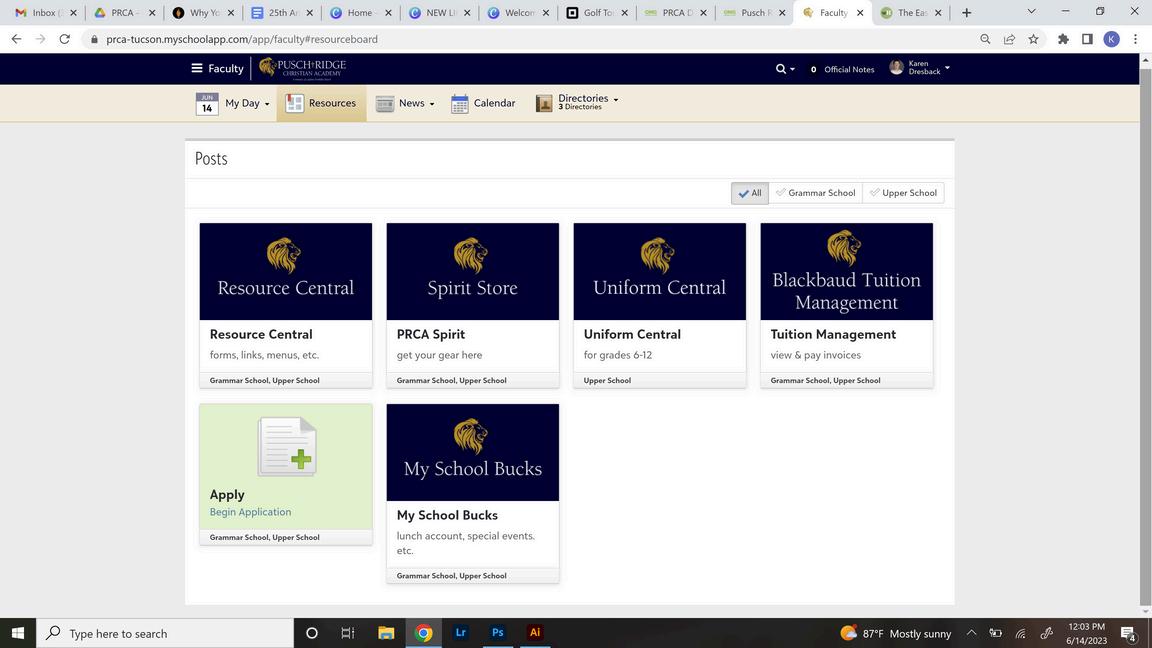Image resolution: width=1152 pixels, height=648 pixels.
Task: Open File Explorer from the taskbar
Action: [x=386, y=633]
